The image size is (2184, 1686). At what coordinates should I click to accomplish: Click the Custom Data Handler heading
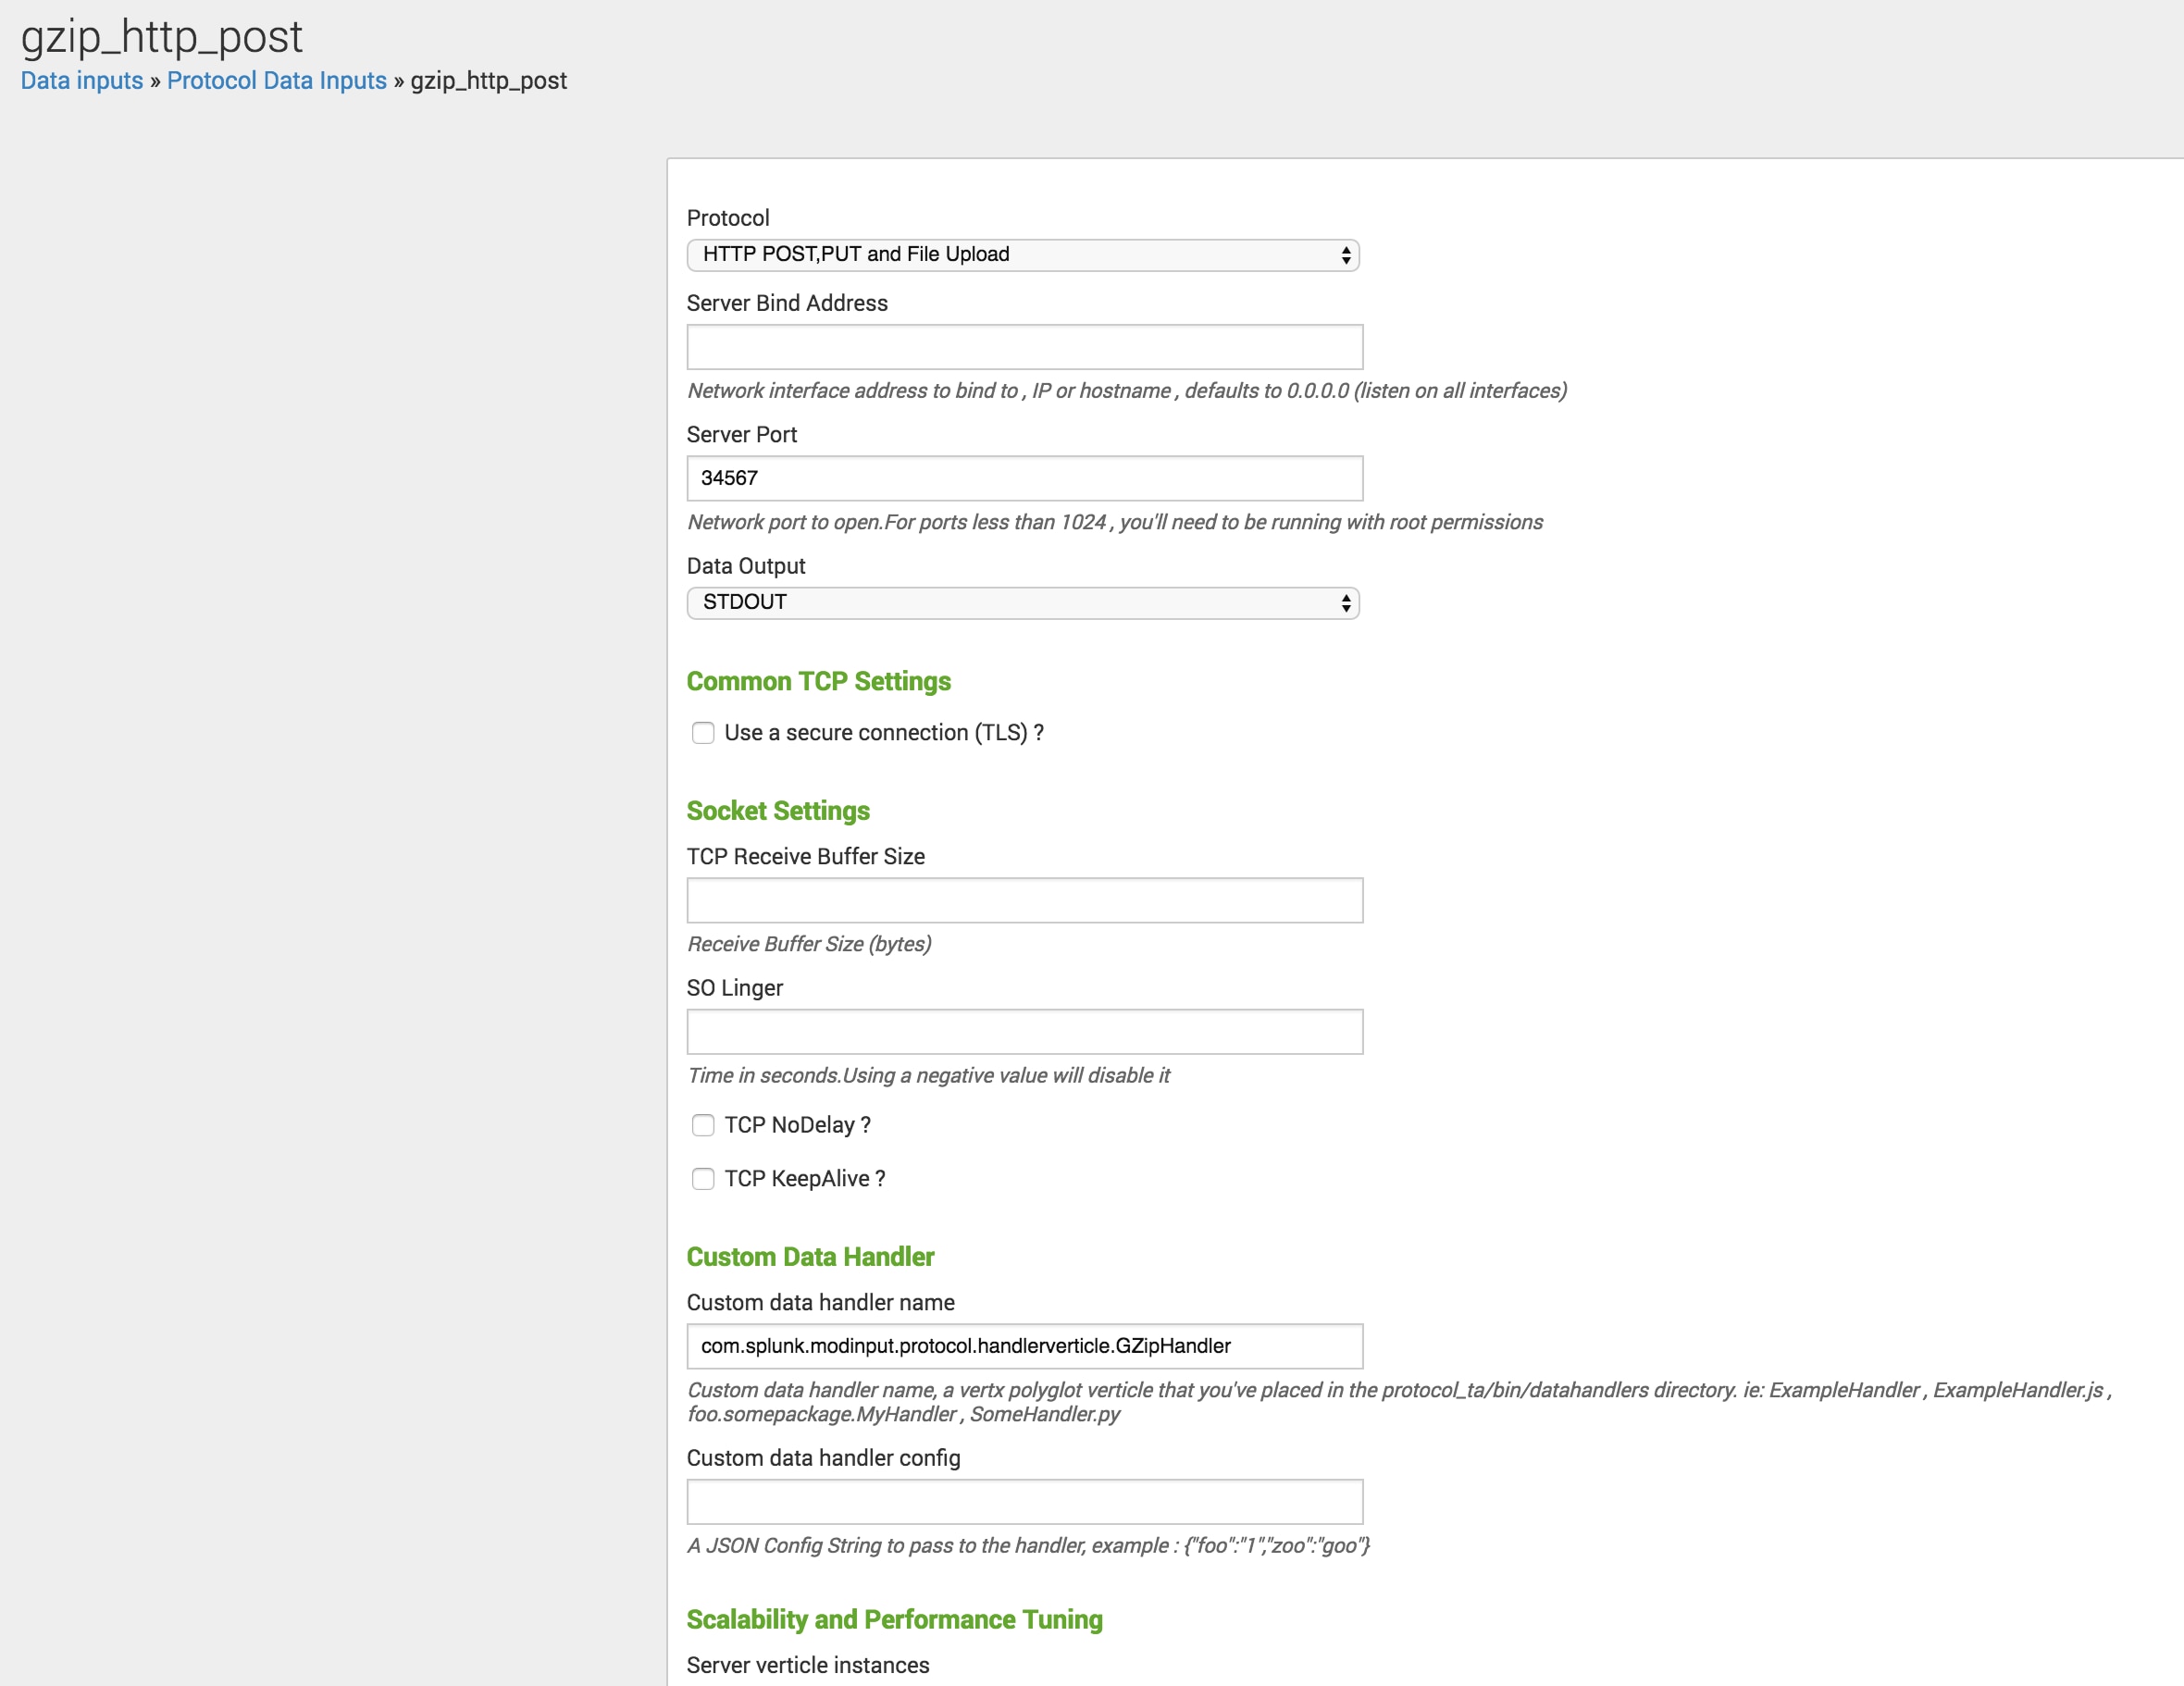810,1257
